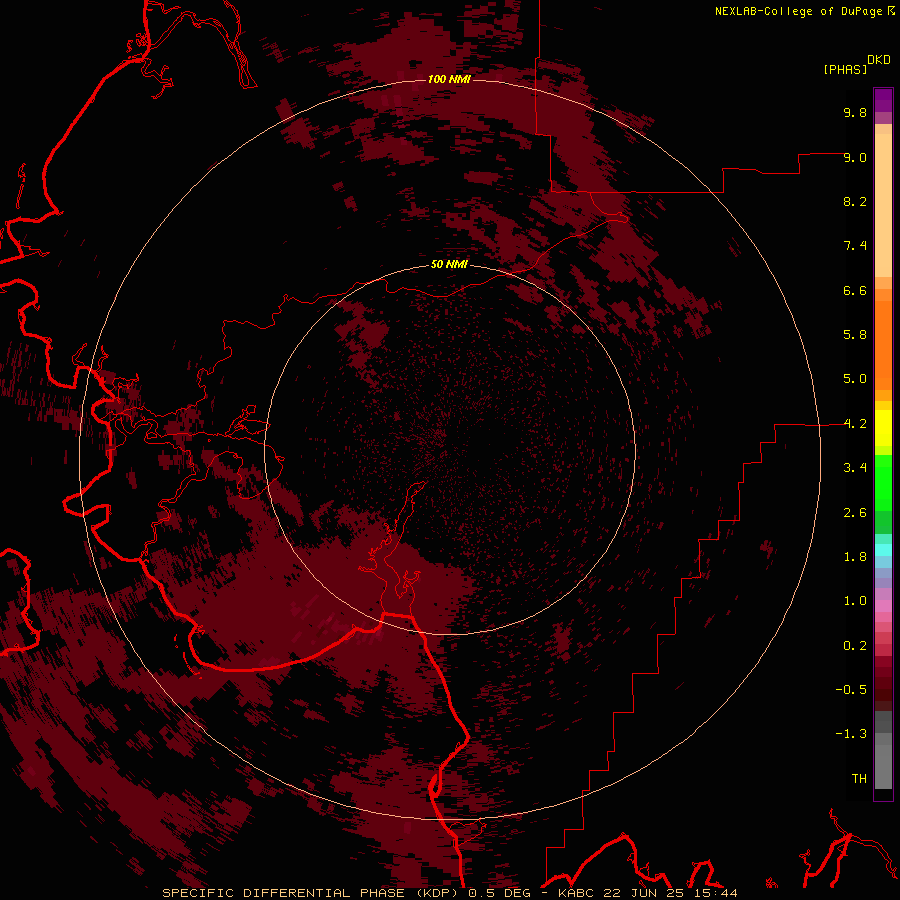Pick the purple swatch atop the color scale
The image size is (900, 900).
click(x=883, y=100)
